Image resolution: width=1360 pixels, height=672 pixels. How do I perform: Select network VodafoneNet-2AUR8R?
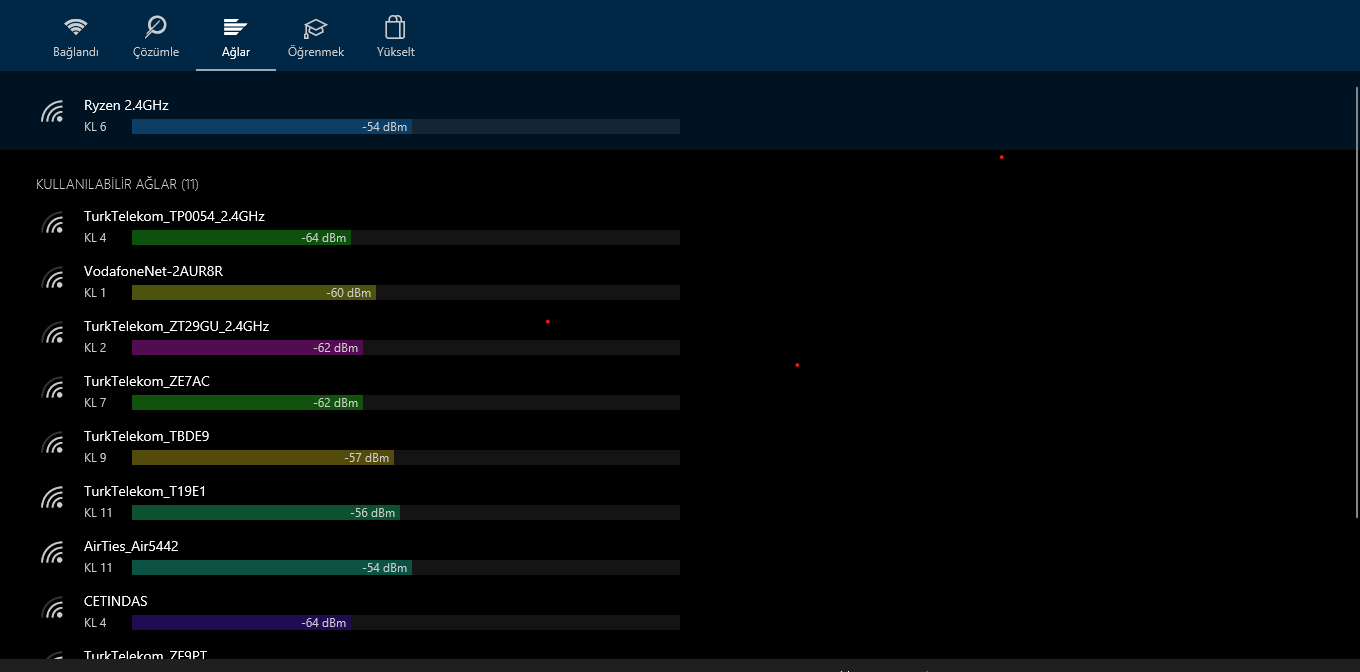click(153, 271)
